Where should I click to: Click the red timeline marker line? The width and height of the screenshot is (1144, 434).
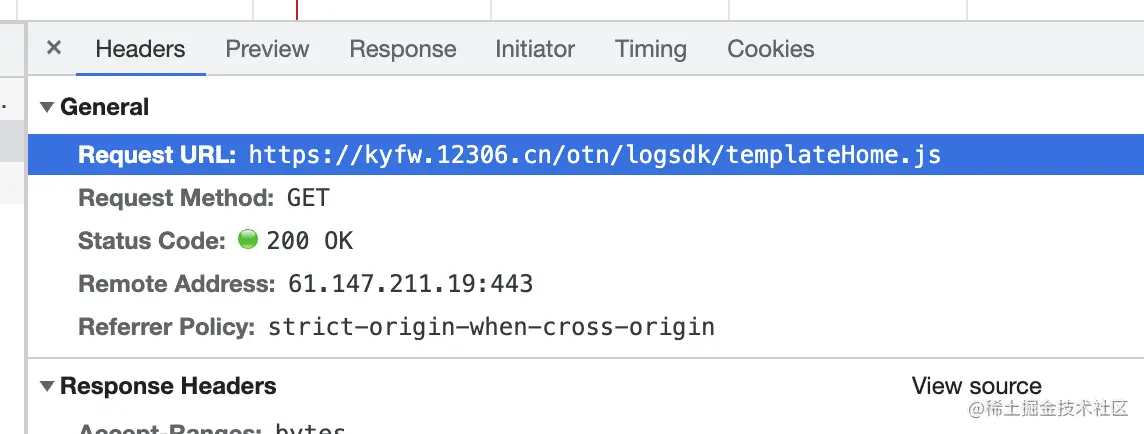pos(297,9)
